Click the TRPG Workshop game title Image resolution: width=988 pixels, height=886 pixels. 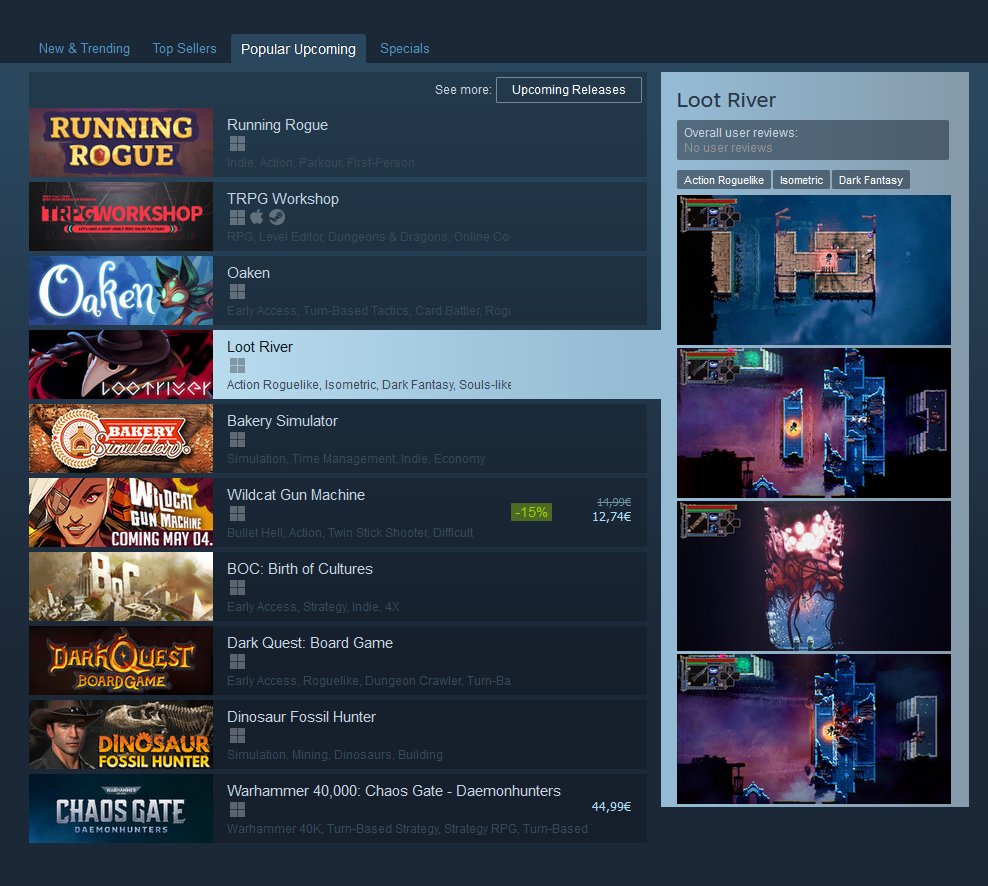click(283, 199)
